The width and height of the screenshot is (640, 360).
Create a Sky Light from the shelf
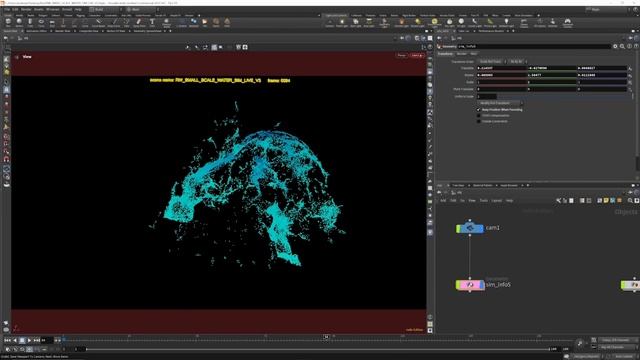[449, 22]
